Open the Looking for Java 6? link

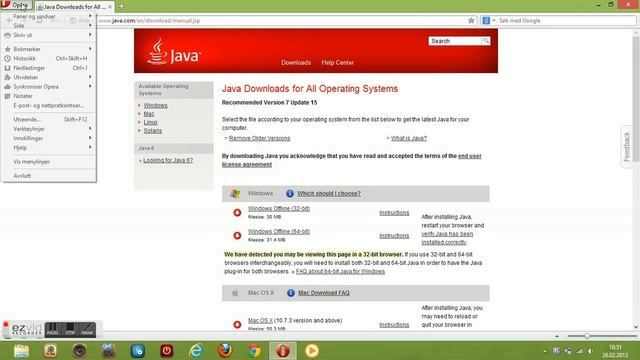tap(168, 160)
